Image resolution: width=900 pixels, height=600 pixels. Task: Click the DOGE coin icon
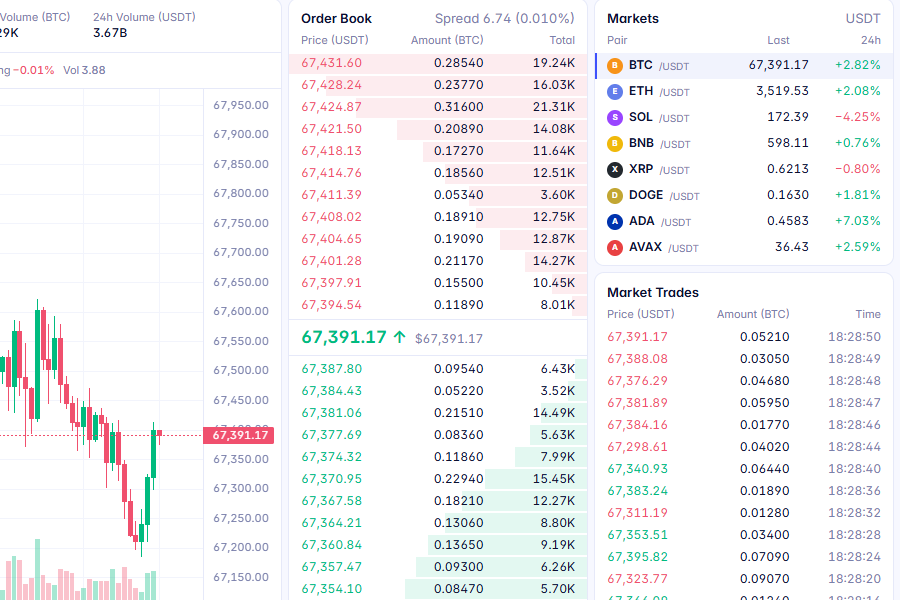point(615,196)
